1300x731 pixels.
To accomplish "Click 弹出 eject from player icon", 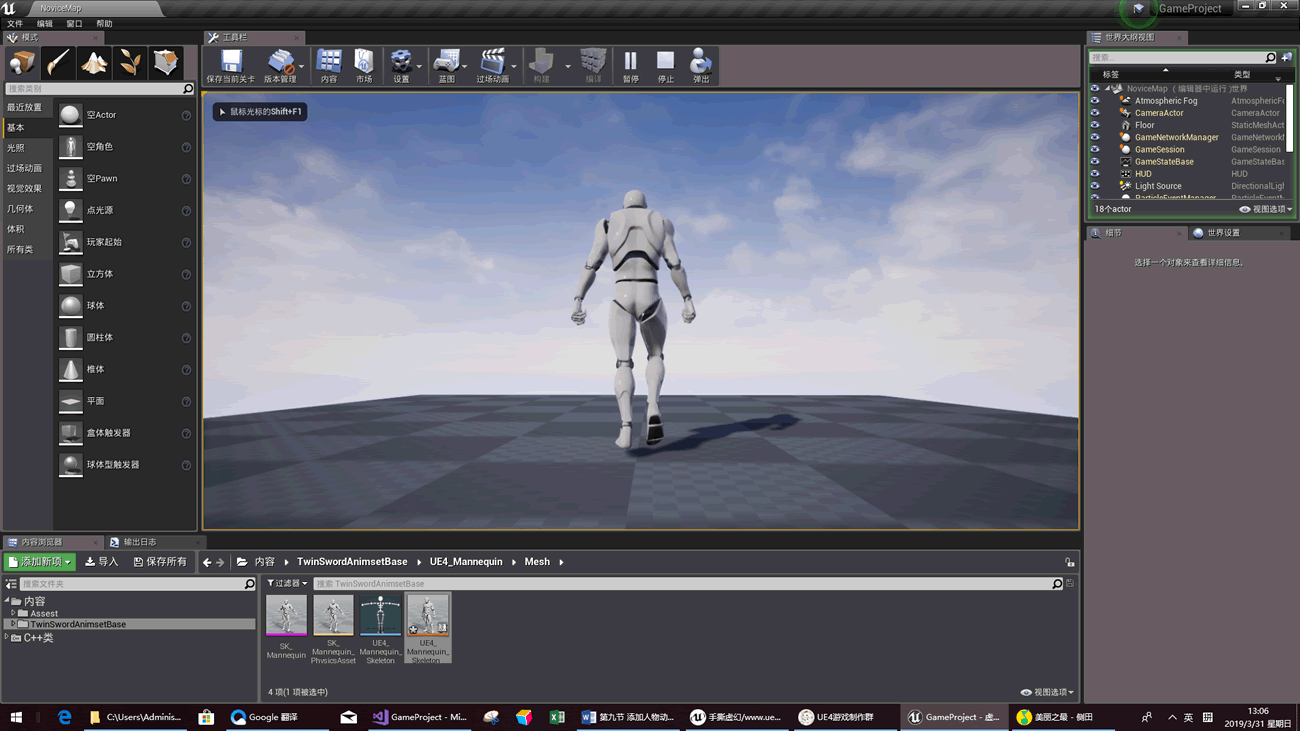I will pyautogui.click(x=701, y=66).
